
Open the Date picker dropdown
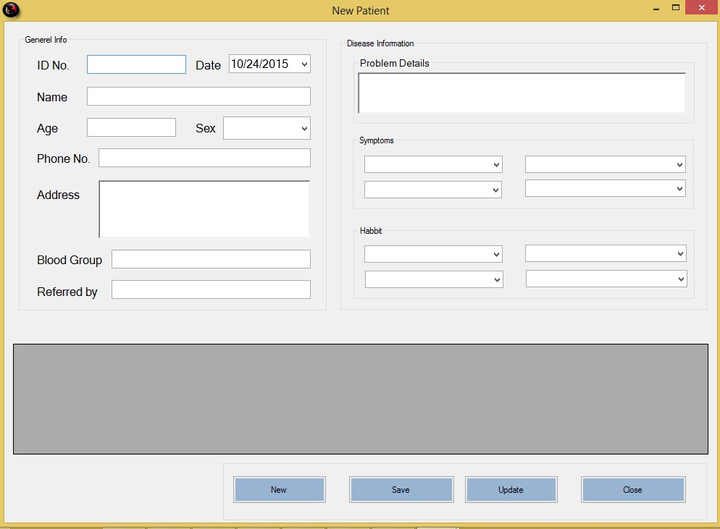click(x=304, y=64)
